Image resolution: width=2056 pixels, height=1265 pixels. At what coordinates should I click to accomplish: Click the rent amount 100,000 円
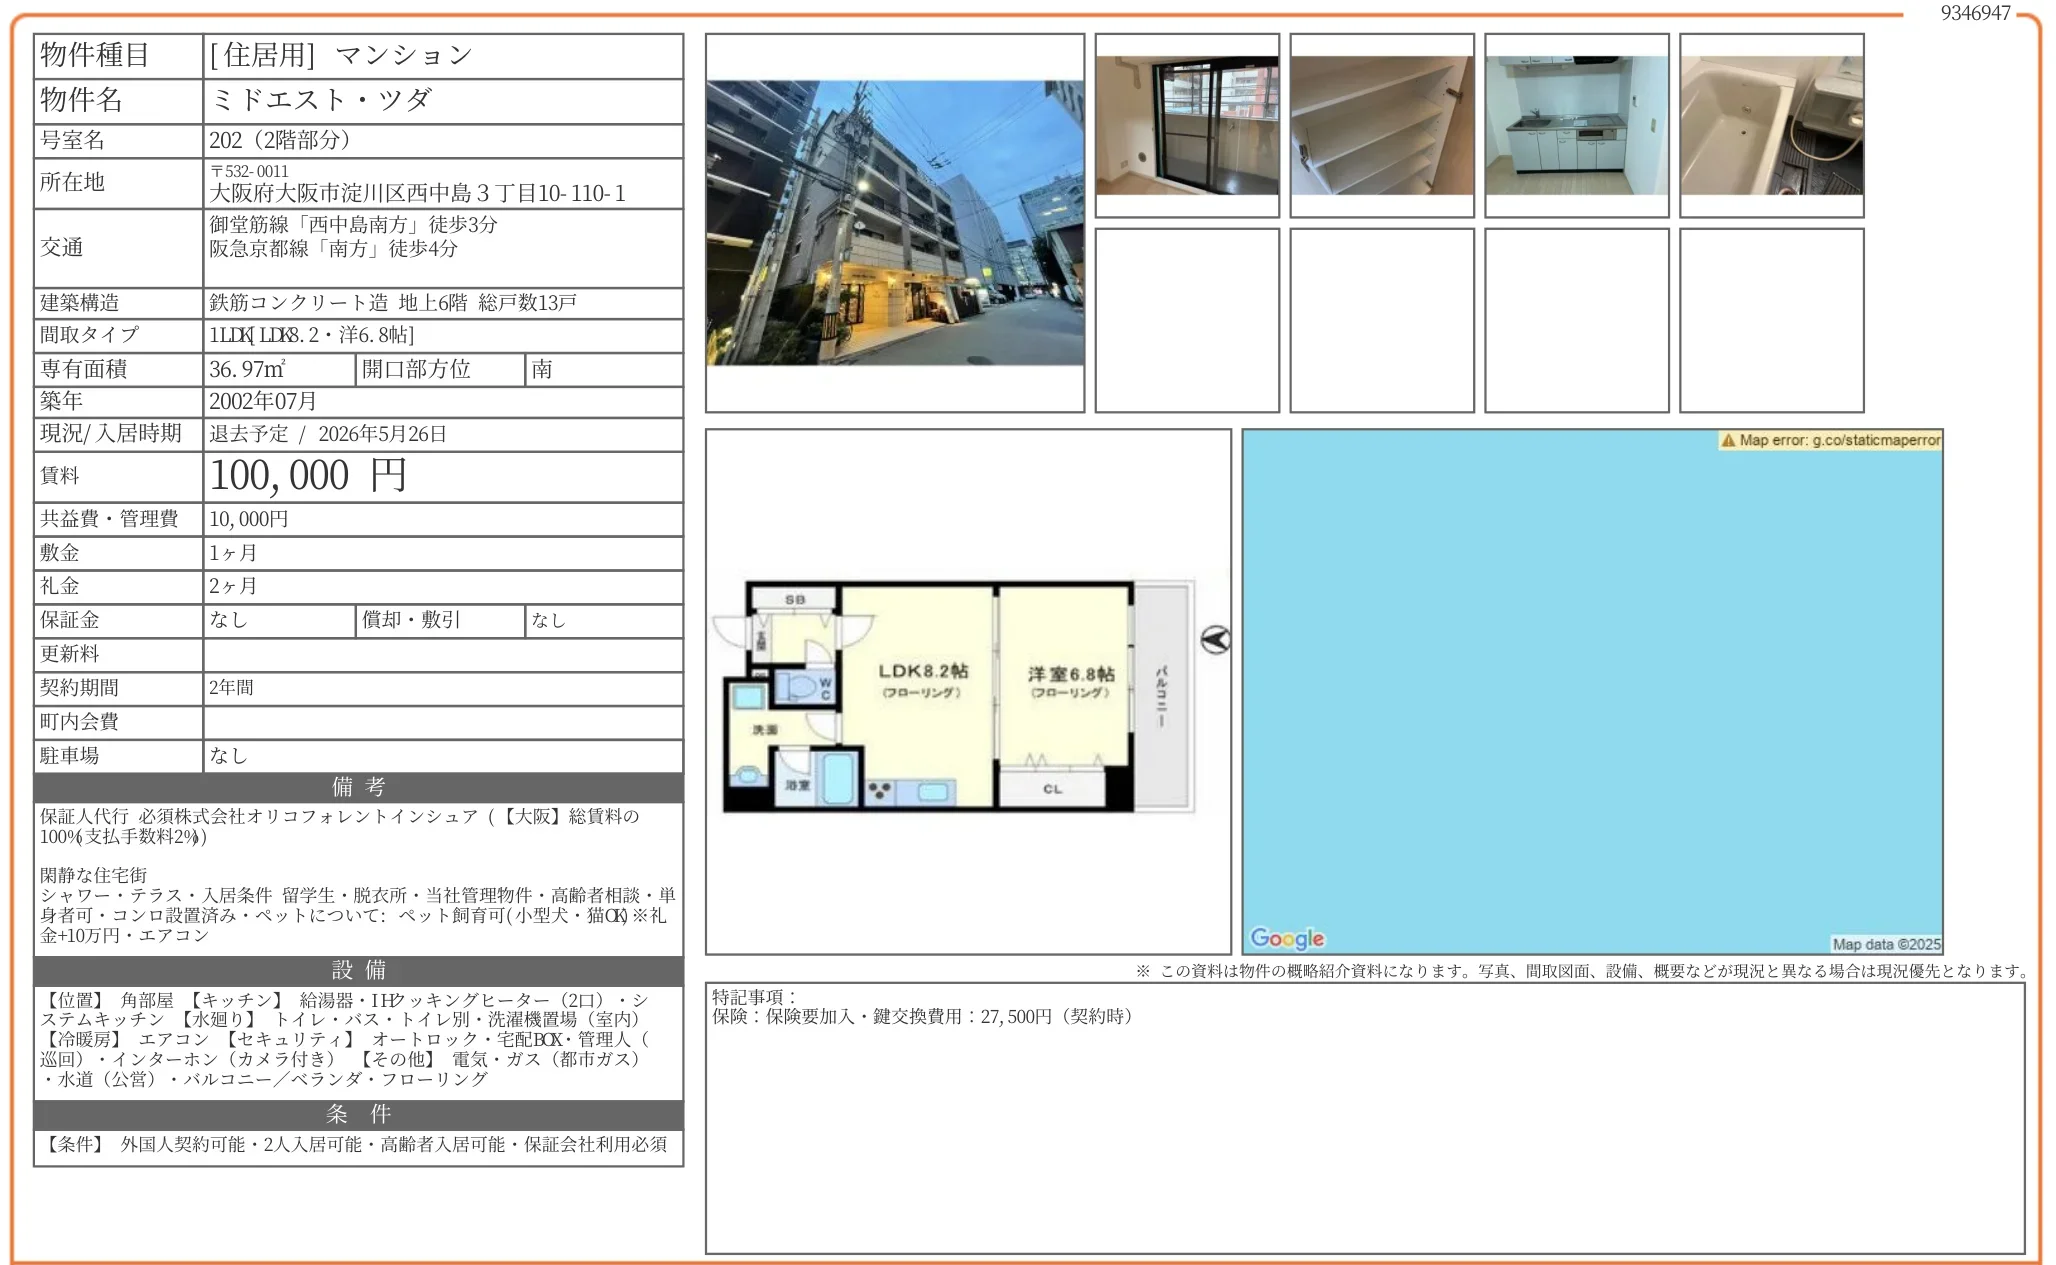(x=308, y=476)
